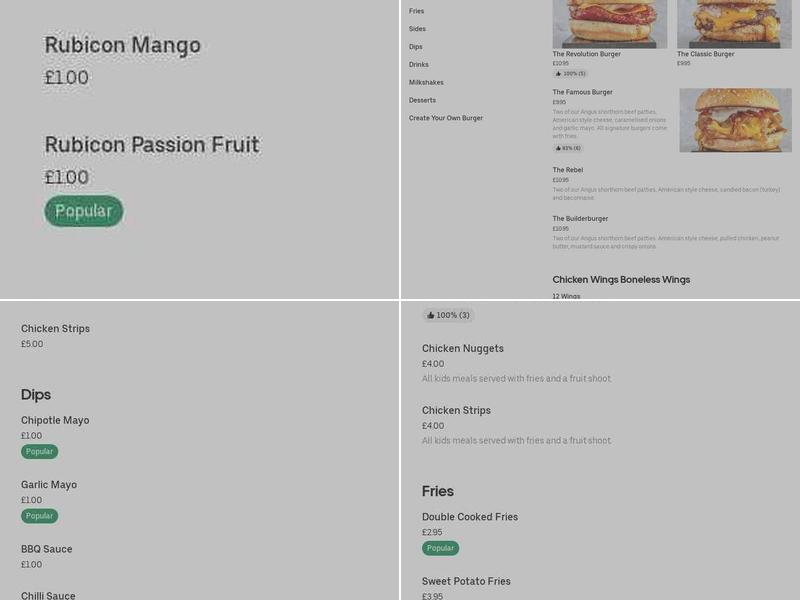Click the Popular badge under Chipotle Mayo
Screen dimensions: 800x600
pyautogui.click(x=39, y=451)
